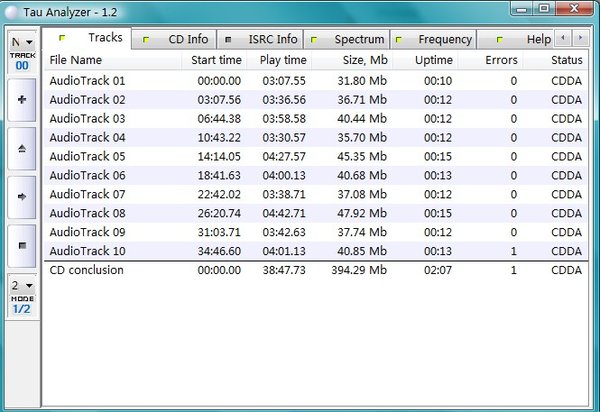Click the right arrow button in sidebar
Image resolution: width=600 pixels, height=412 pixels.
coord(22,197)
